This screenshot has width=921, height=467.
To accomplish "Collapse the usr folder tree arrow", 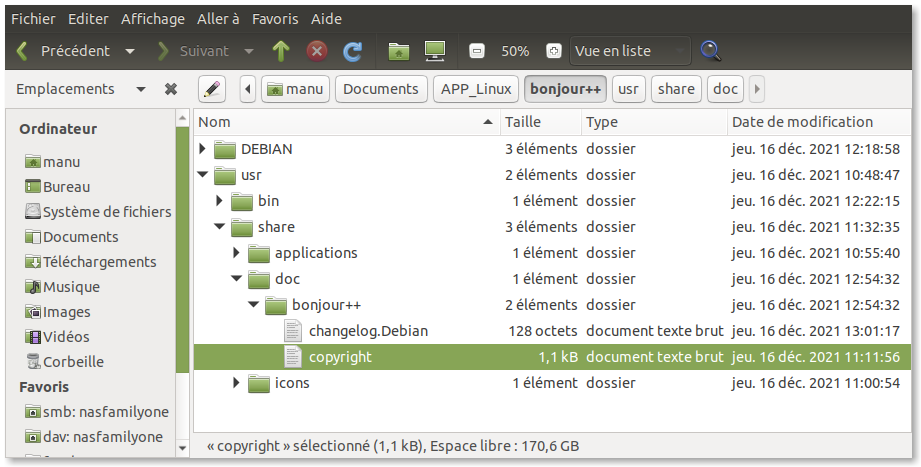I will pyautogui.click(x=203, y=174).
